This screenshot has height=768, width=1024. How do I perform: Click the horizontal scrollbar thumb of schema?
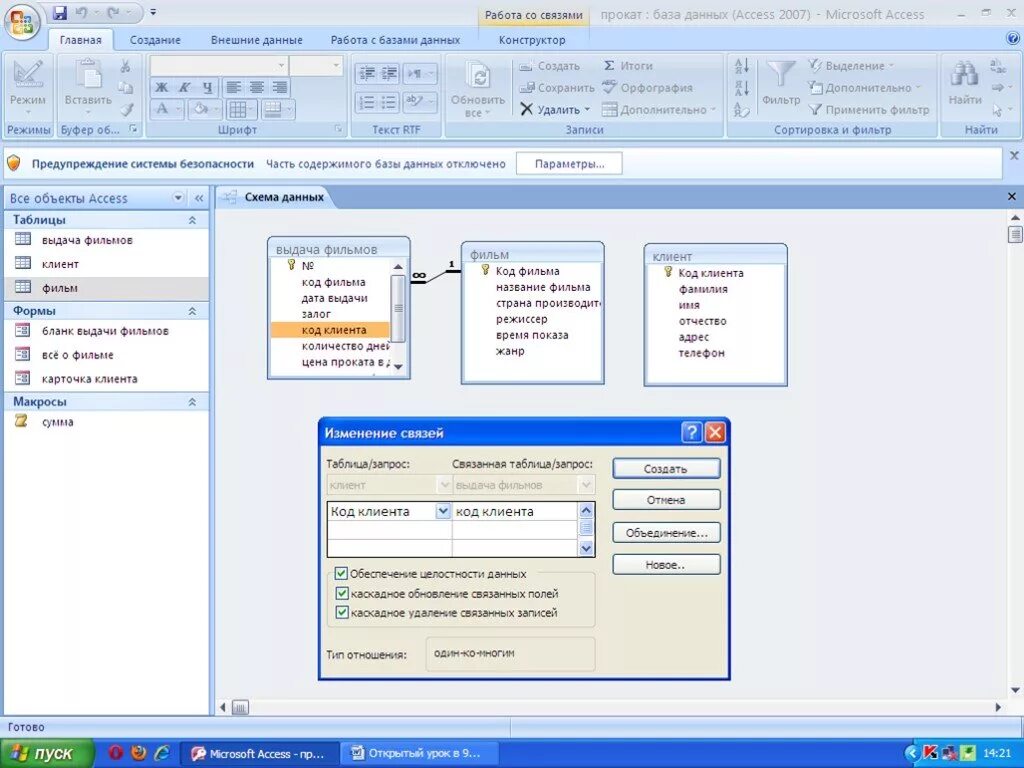coord(240,707)
